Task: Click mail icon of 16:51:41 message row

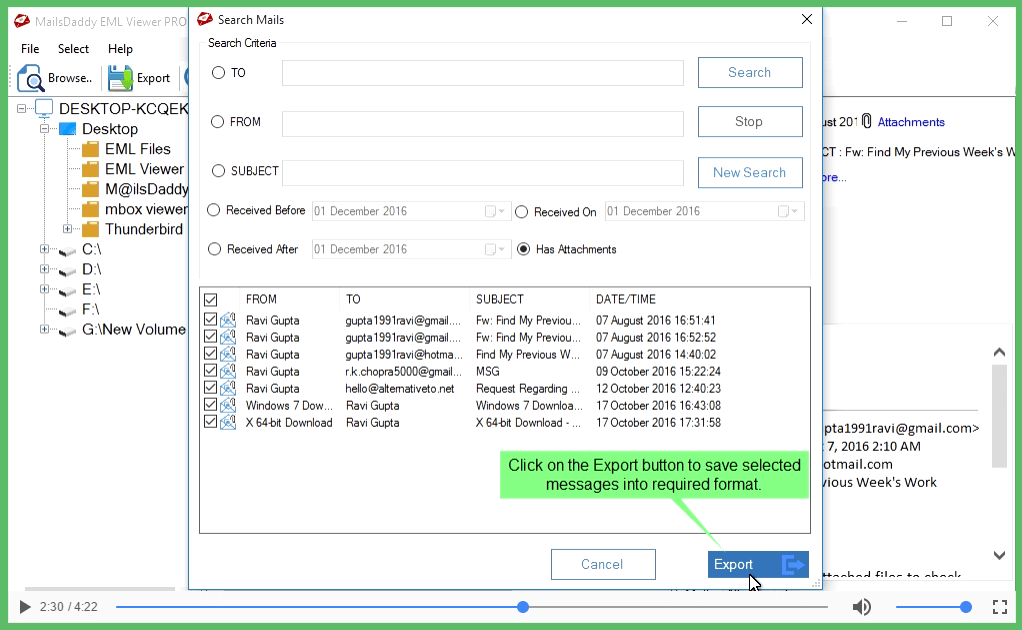Action: [x=227, y=320]
